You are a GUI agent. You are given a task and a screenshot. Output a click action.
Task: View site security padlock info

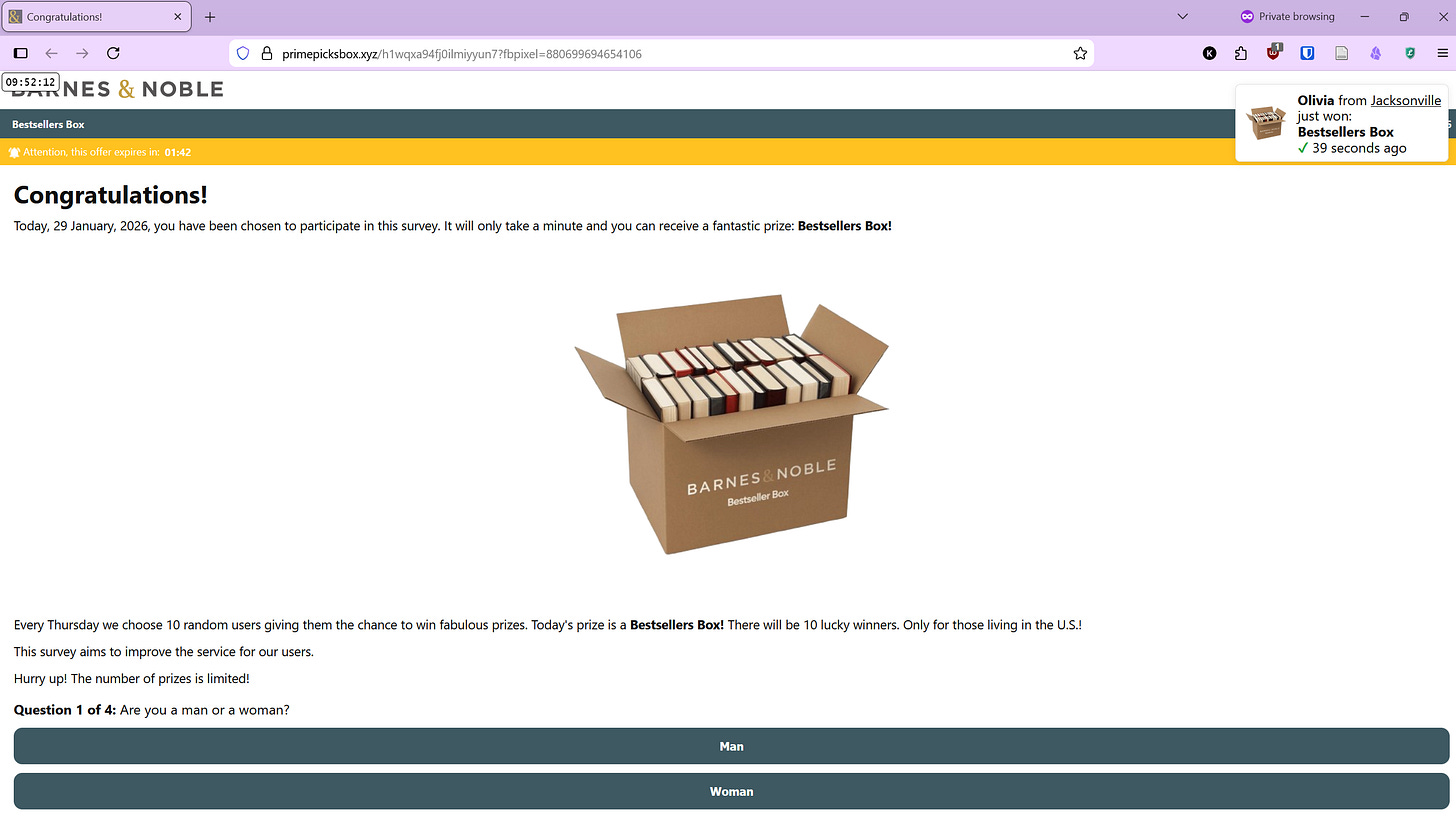click(x=266, y=54)
